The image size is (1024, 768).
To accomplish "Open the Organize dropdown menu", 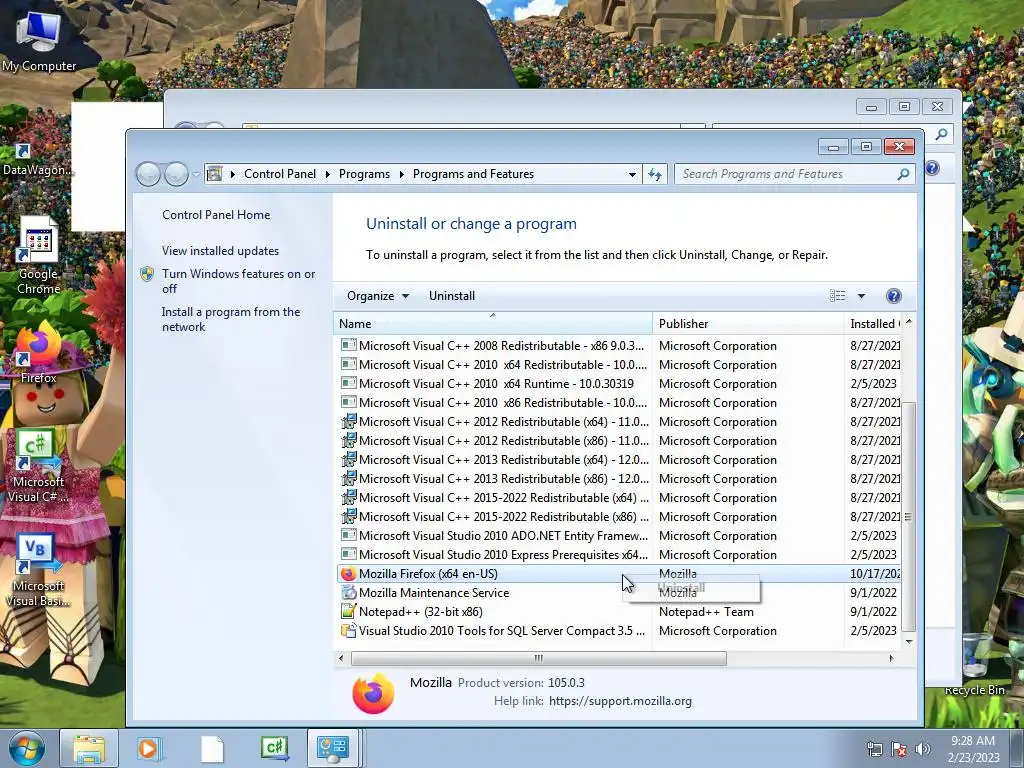I will coord(377,296).
